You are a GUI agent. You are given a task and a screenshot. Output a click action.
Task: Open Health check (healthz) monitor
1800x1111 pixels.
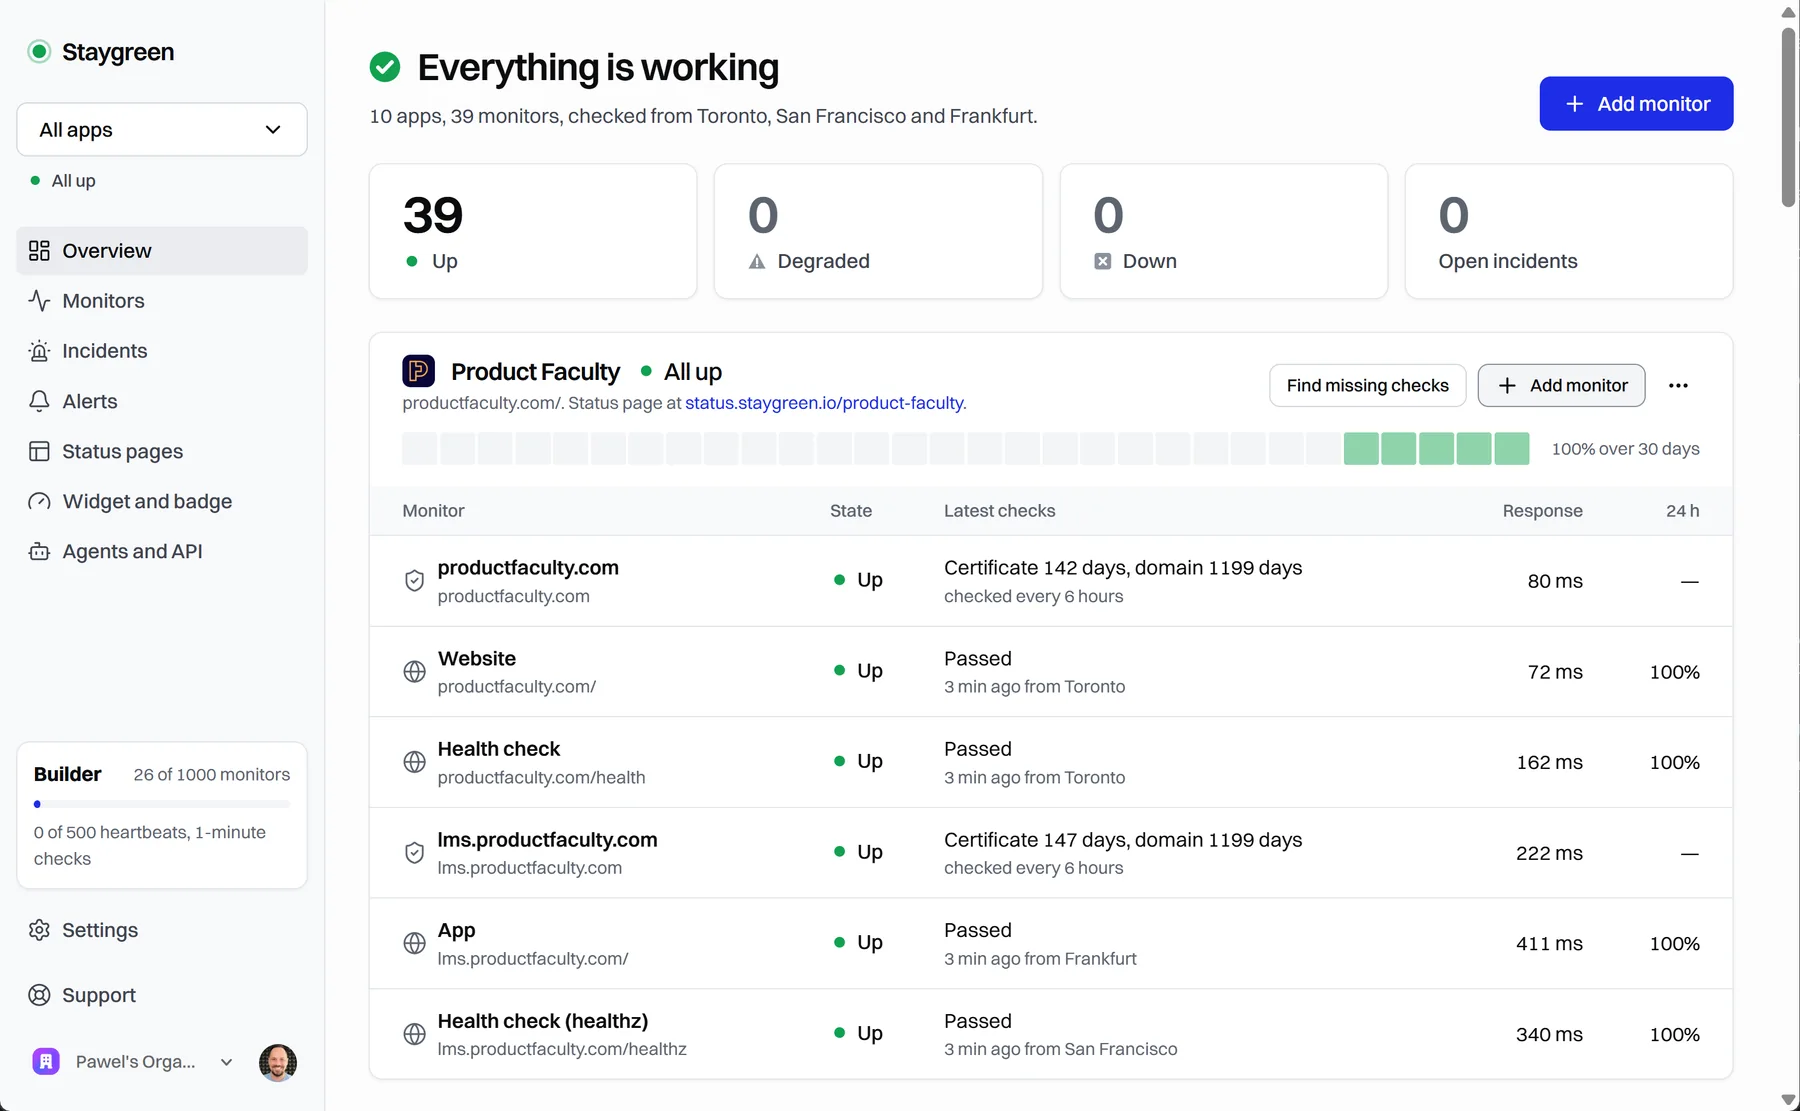point(1050,1034)
